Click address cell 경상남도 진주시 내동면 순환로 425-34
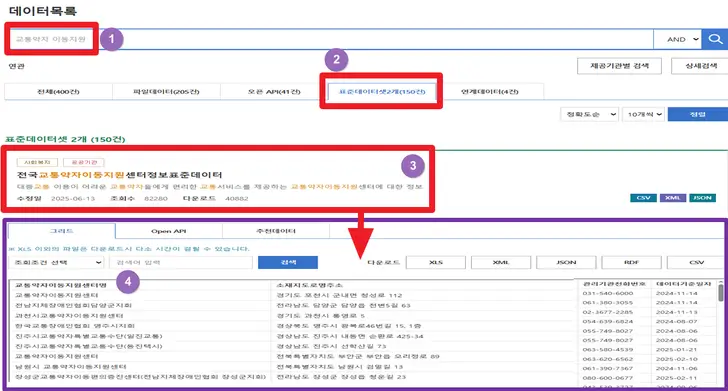This screenshot has width=728, height=391. 350,336
